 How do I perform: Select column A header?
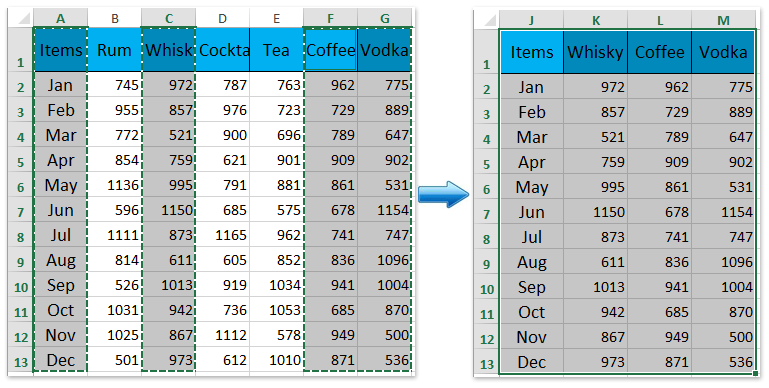pos(60,19)
